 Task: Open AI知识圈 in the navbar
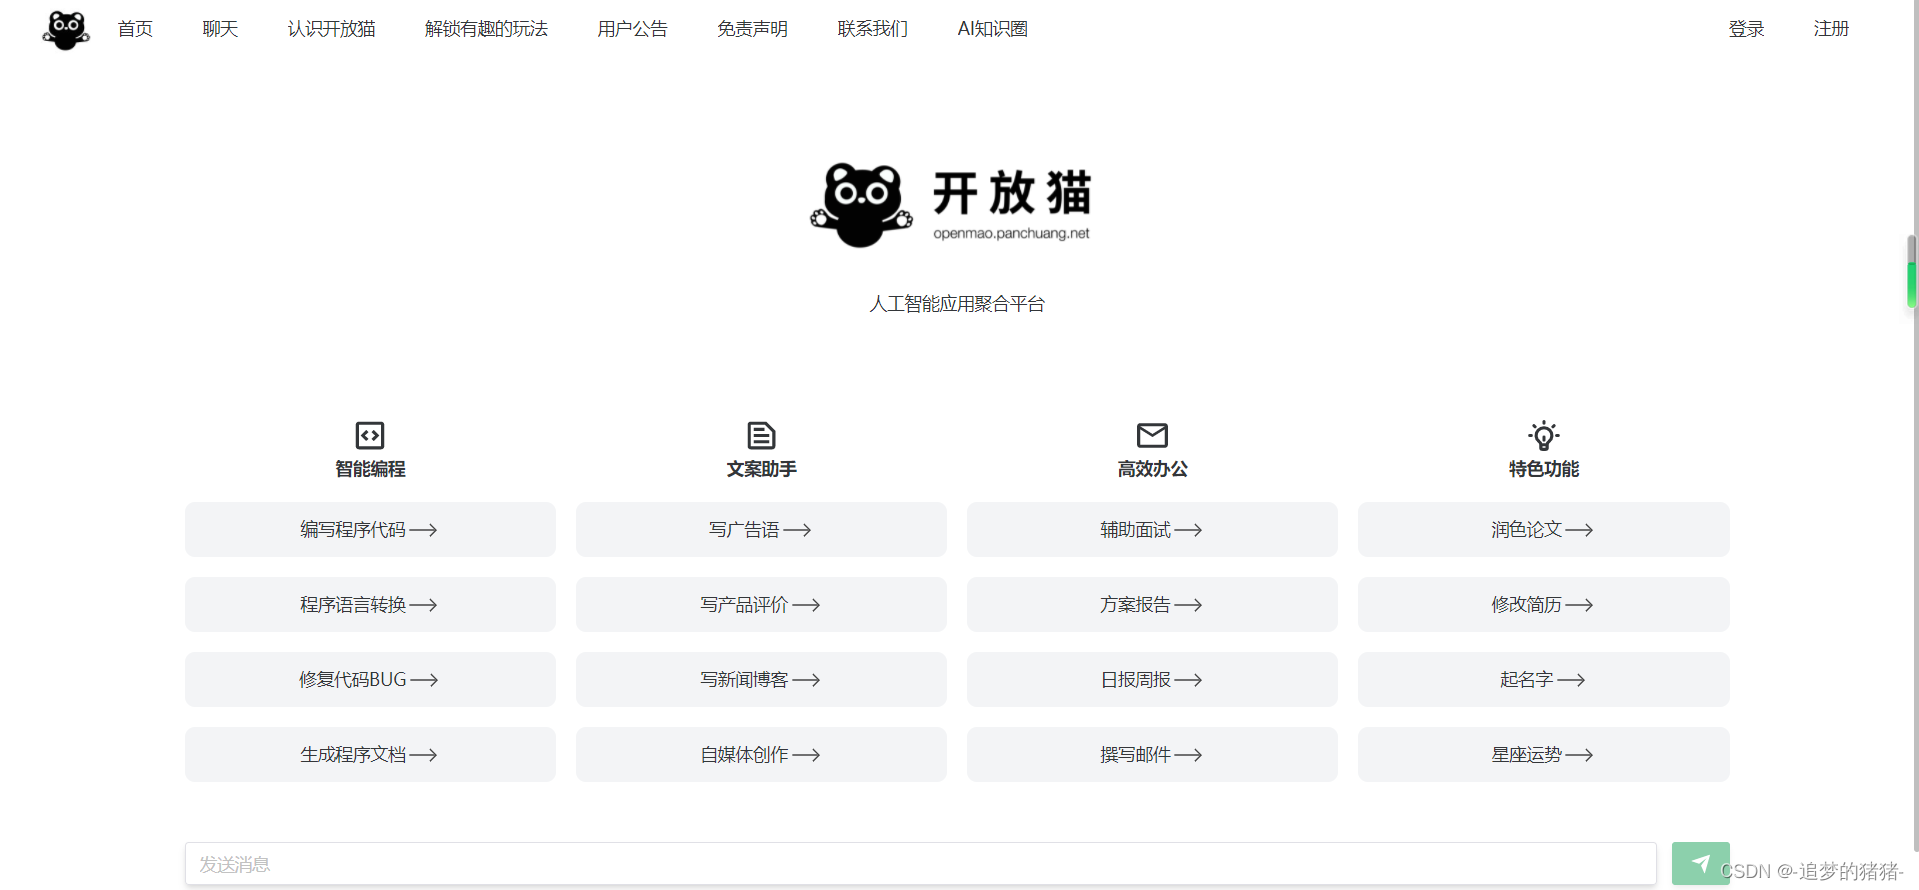[x=992, y=29]
